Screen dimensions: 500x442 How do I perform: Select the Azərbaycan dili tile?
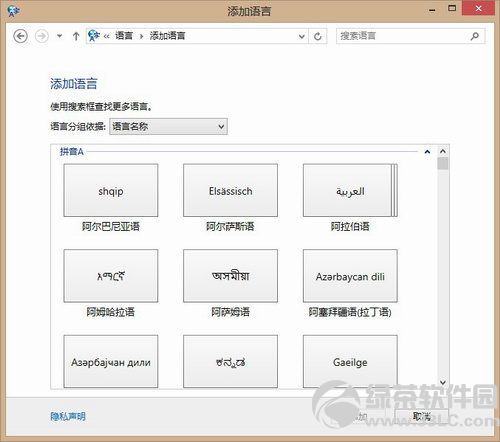350,276
